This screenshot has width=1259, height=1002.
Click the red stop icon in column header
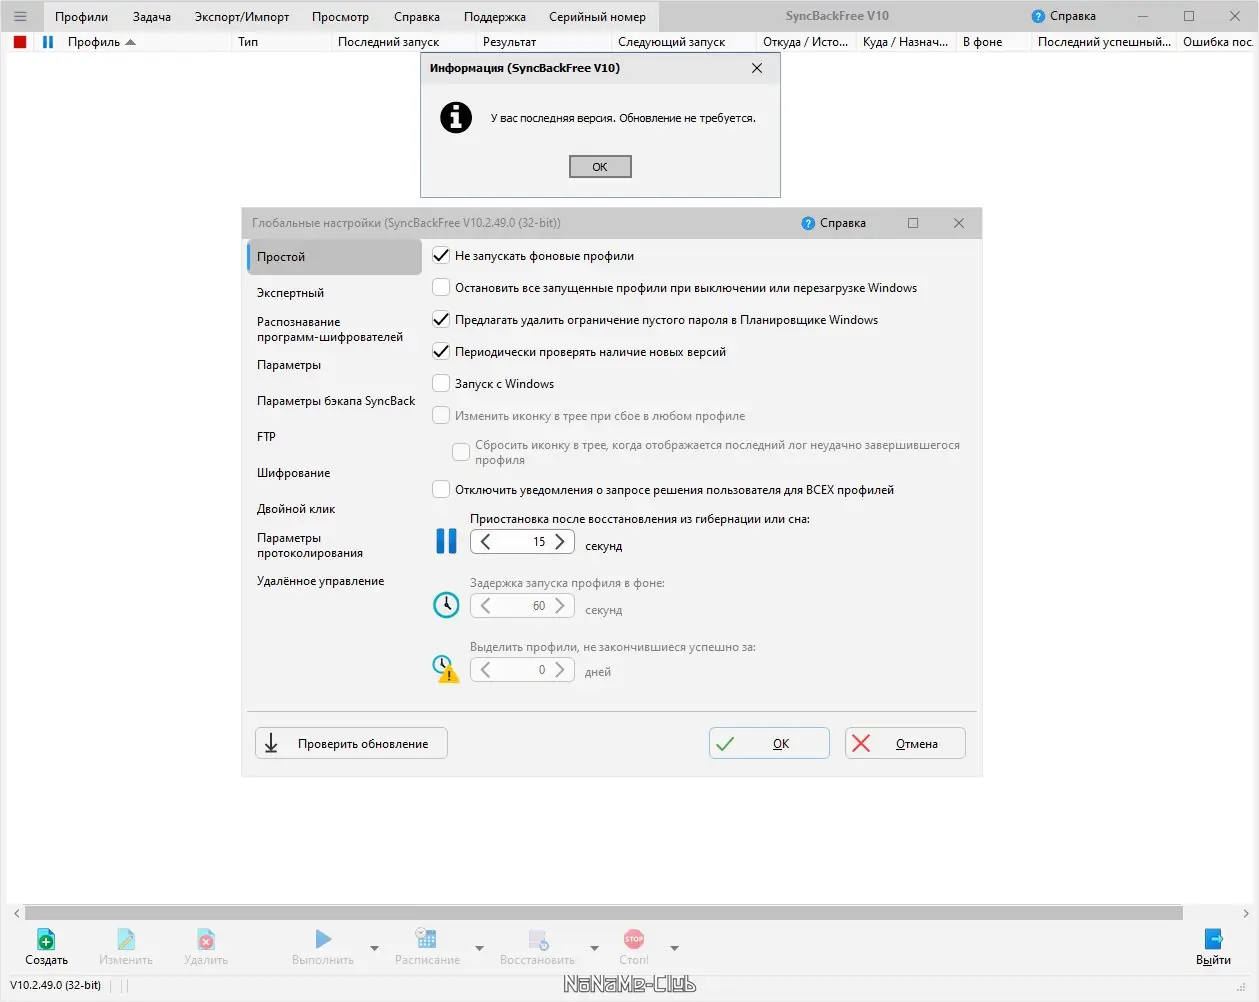pos(20,42)
